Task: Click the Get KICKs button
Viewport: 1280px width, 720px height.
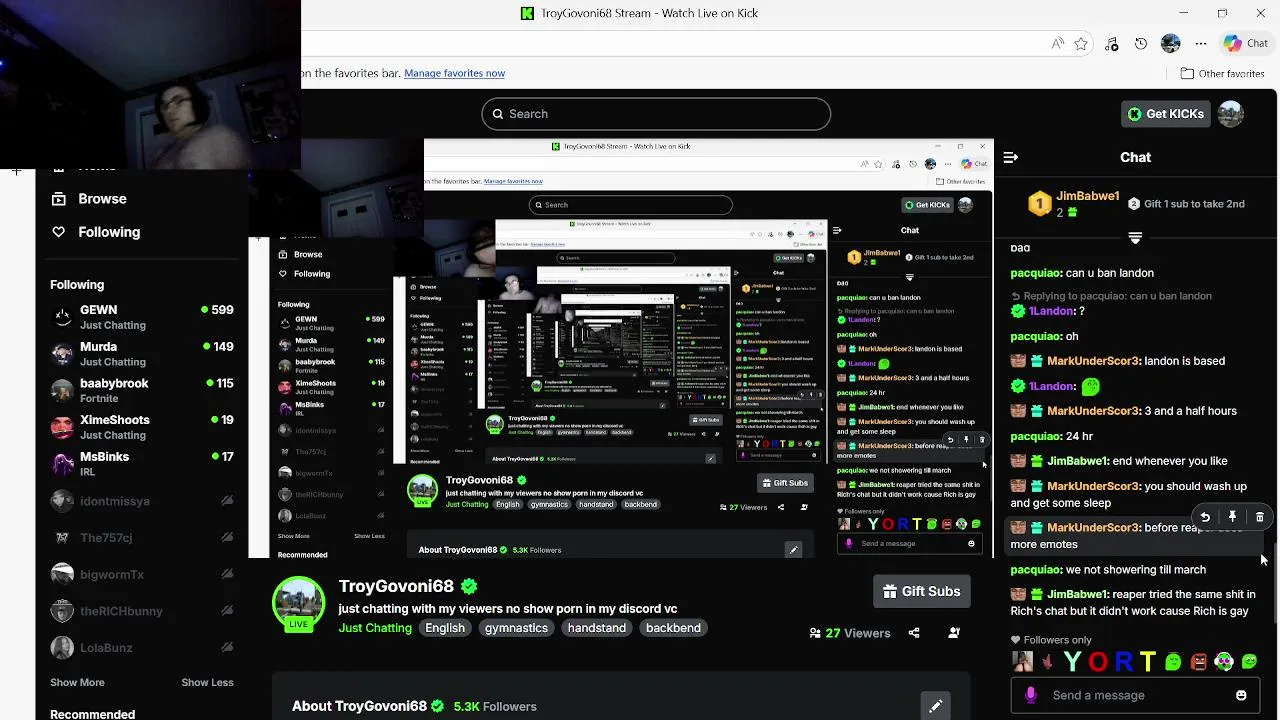Action: click(1166, 114)
